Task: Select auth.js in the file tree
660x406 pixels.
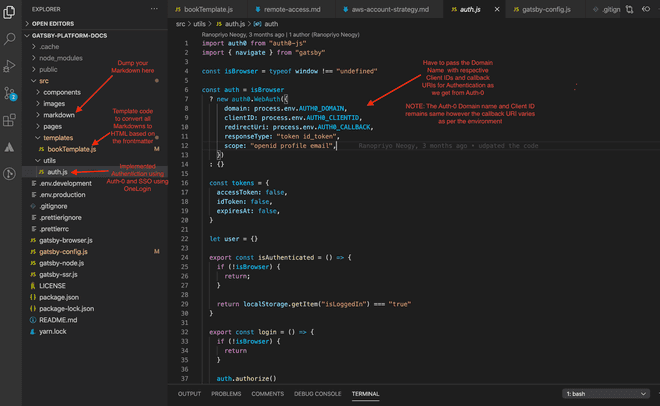Action: 57,172
